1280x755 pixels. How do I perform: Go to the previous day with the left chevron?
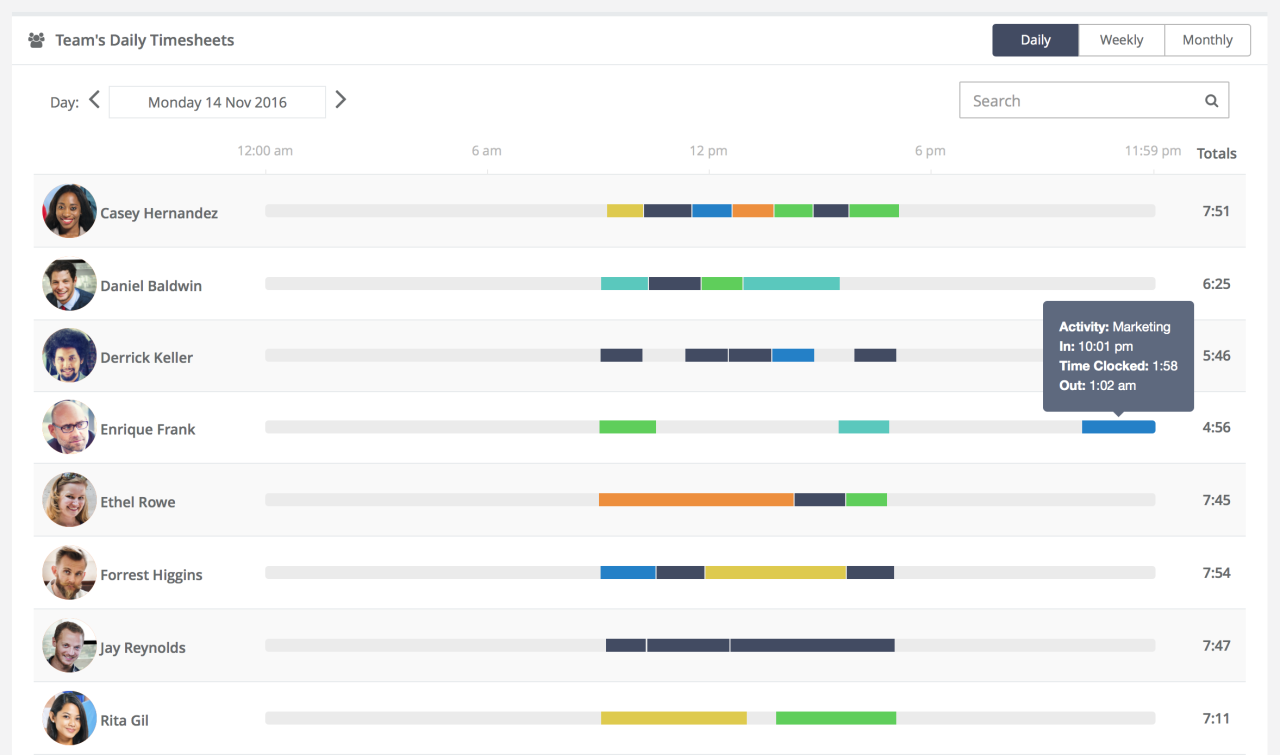[93, 99]
